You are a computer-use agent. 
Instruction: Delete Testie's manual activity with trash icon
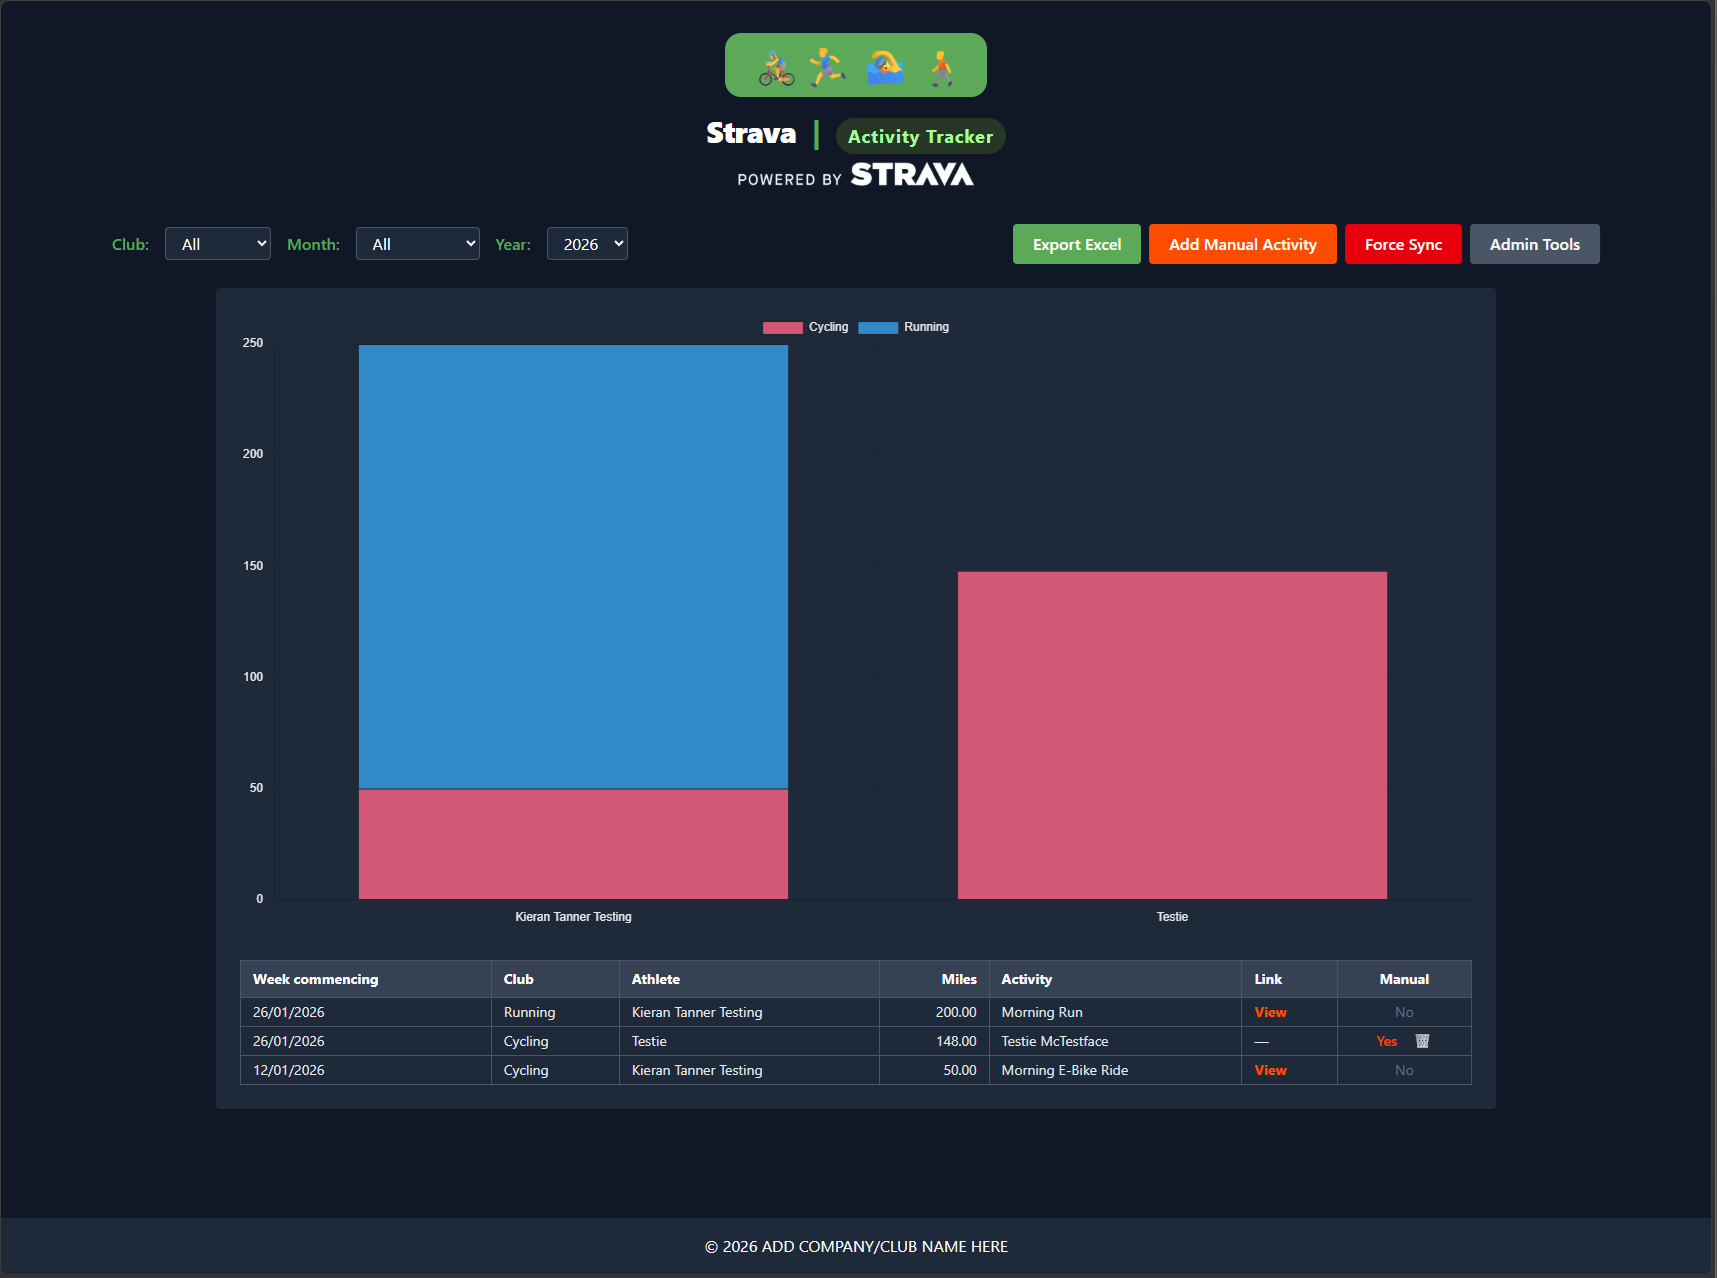(x=1422, y=1041)
